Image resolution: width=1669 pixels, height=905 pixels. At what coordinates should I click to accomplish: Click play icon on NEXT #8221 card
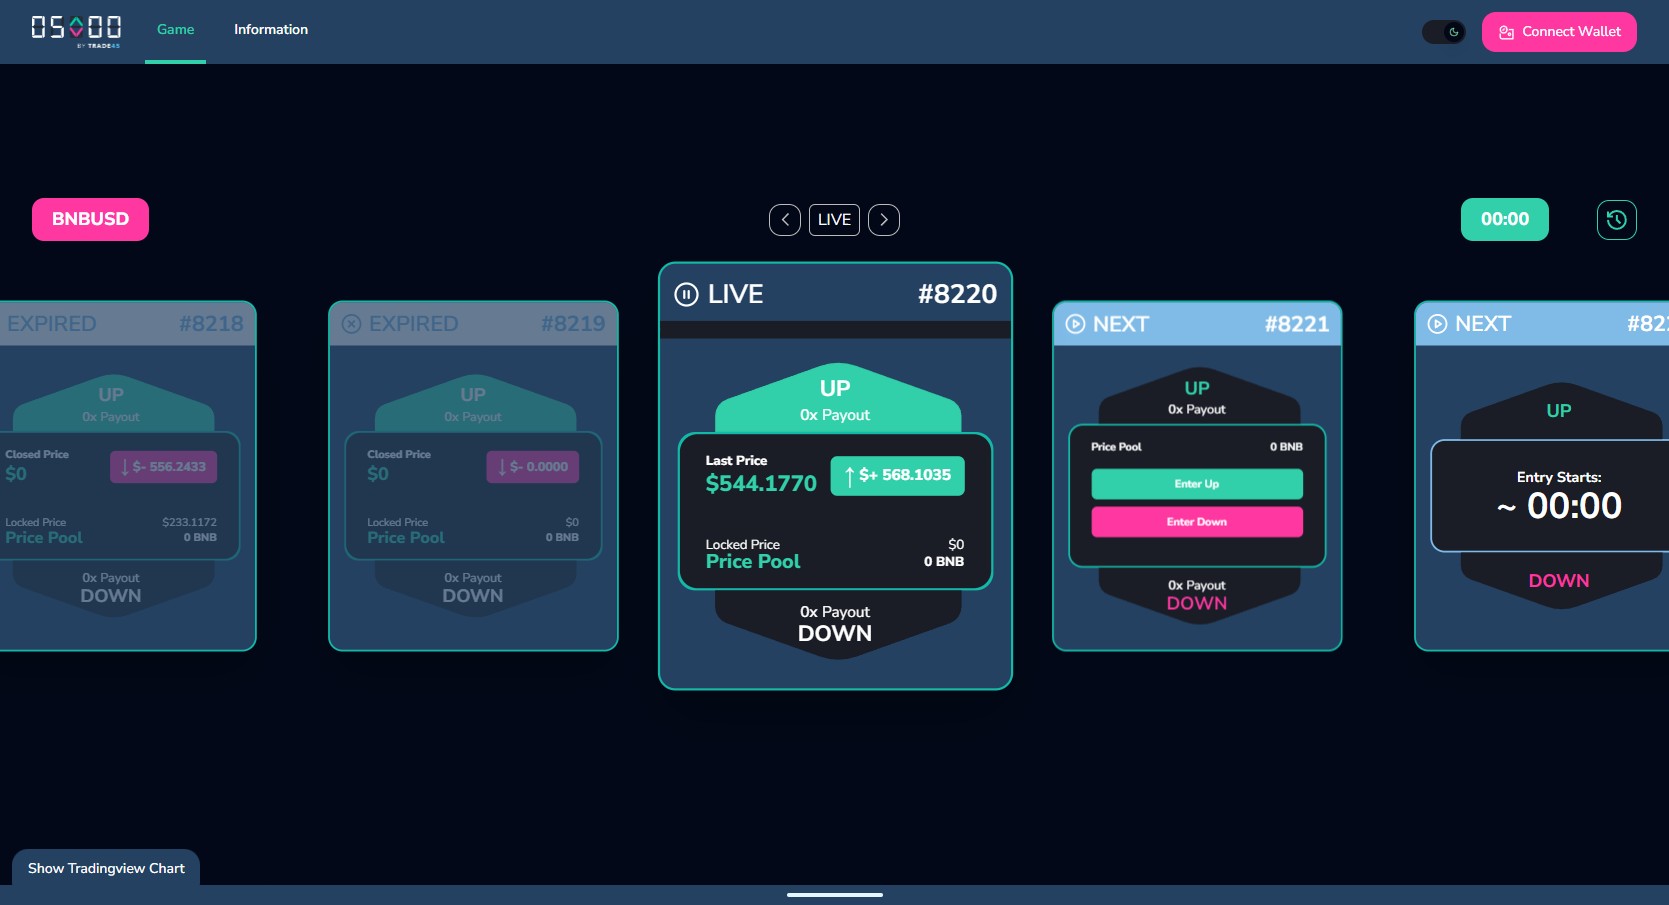point(1075,324)
